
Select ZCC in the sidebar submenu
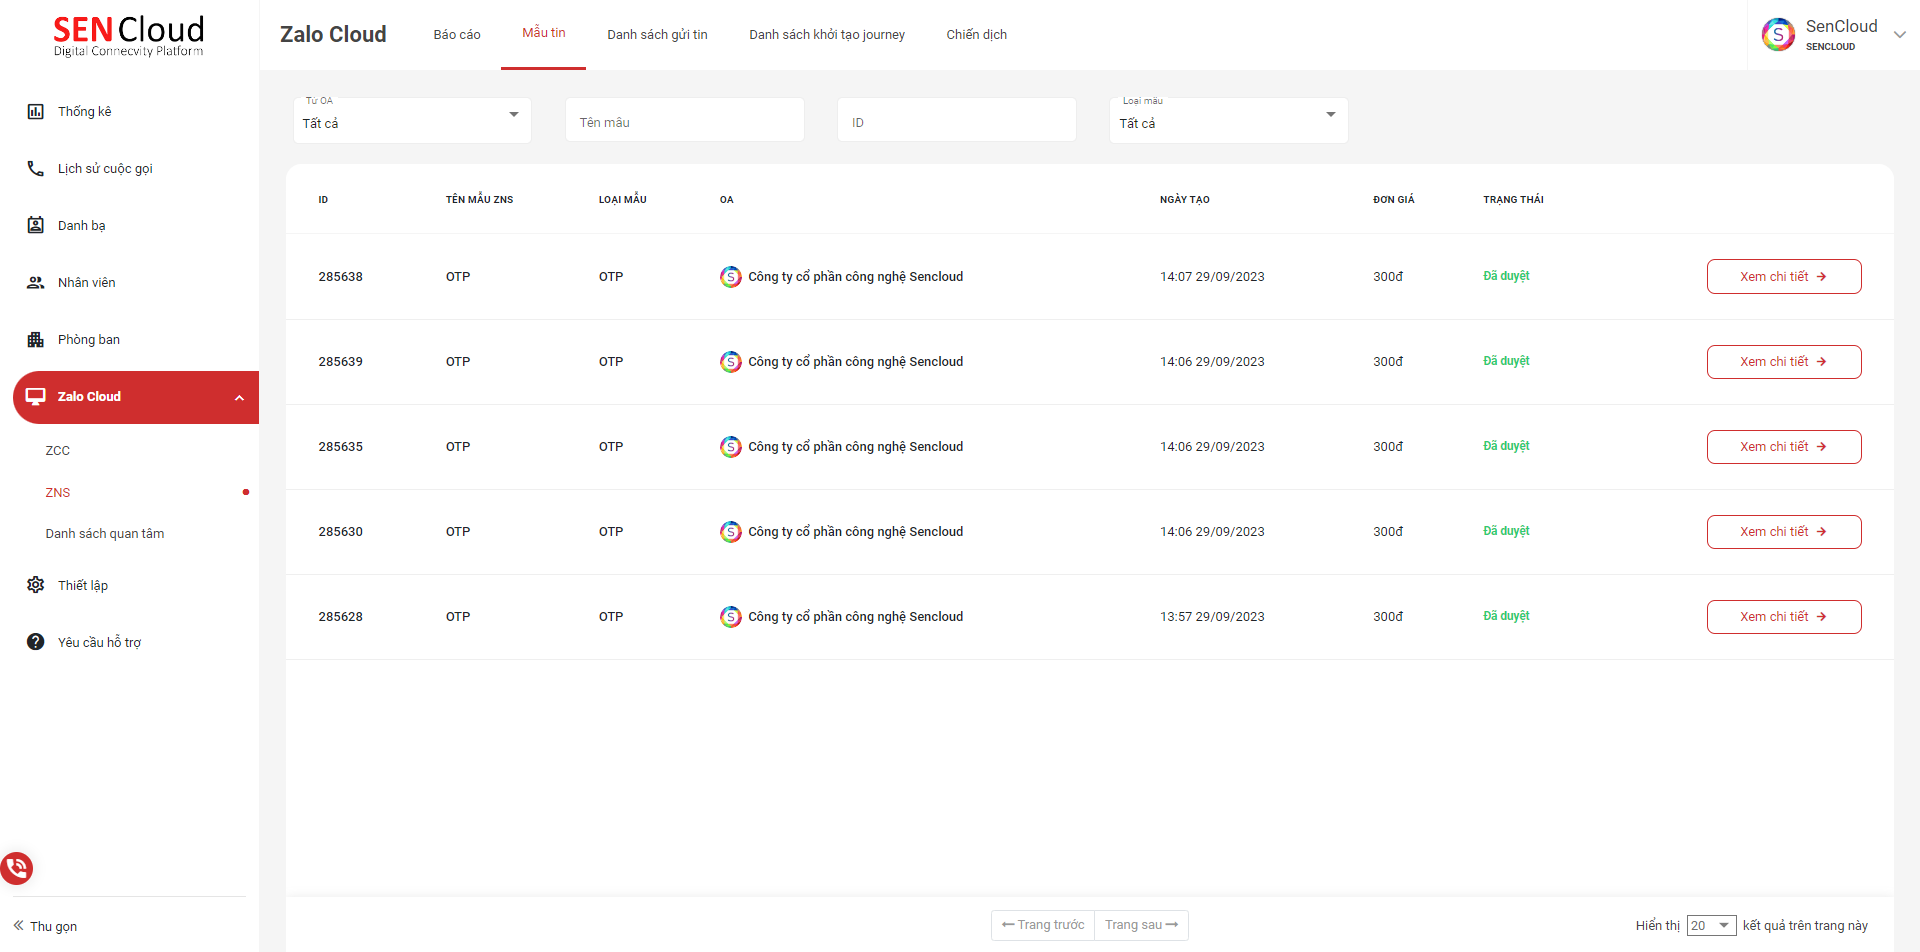coord(58,451)
